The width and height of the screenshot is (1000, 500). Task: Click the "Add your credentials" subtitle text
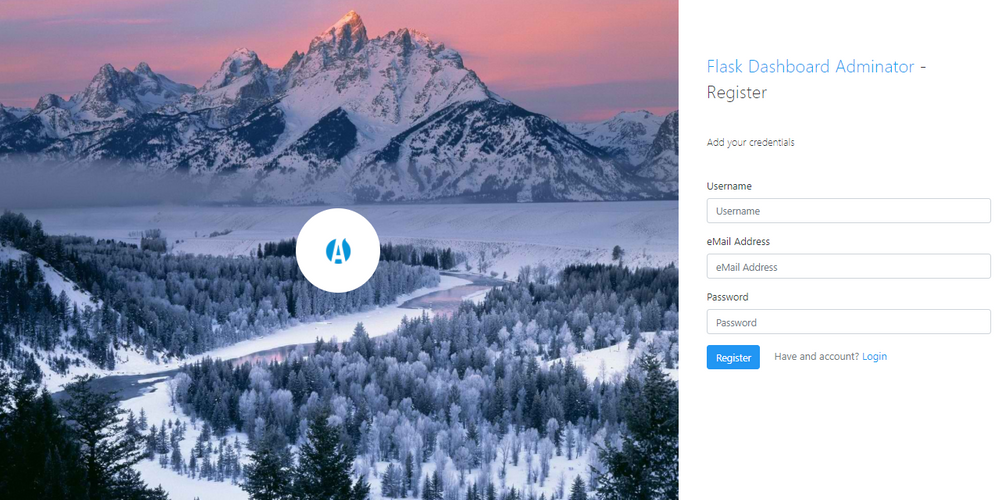coord(750,143)
